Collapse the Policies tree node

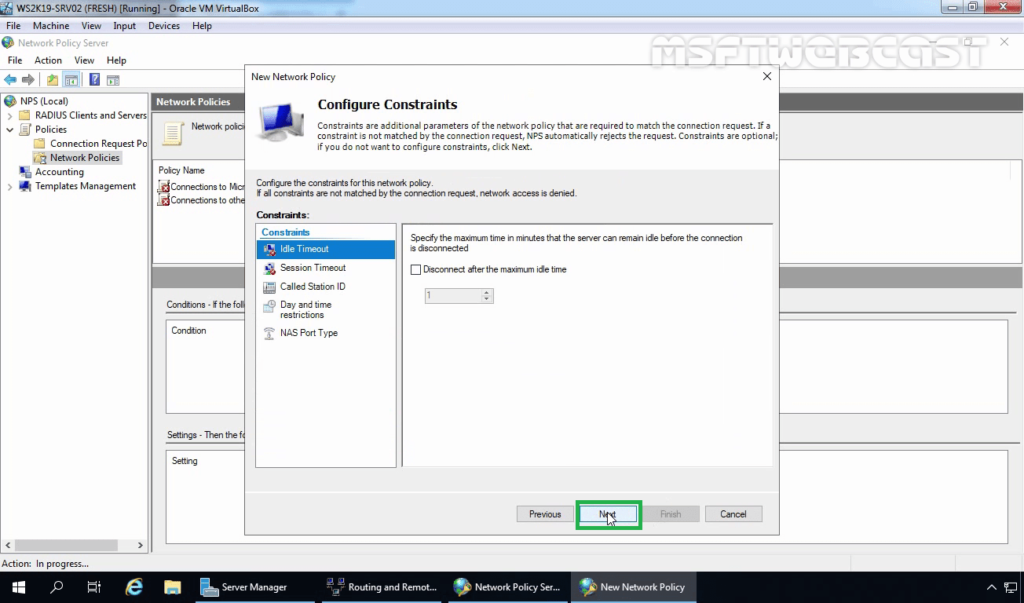tap(10, 129)
